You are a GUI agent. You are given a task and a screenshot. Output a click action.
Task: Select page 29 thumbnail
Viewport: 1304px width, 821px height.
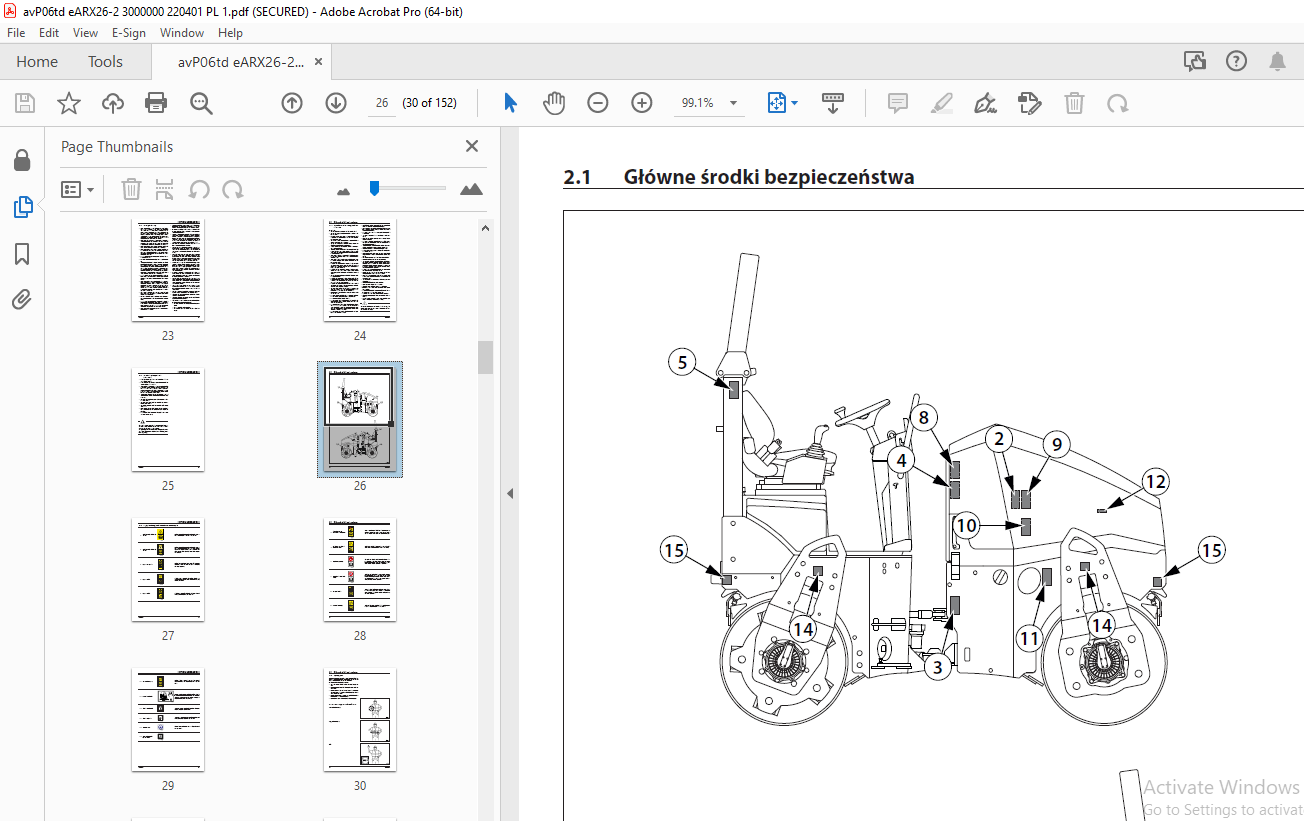(x=168, y=720)
